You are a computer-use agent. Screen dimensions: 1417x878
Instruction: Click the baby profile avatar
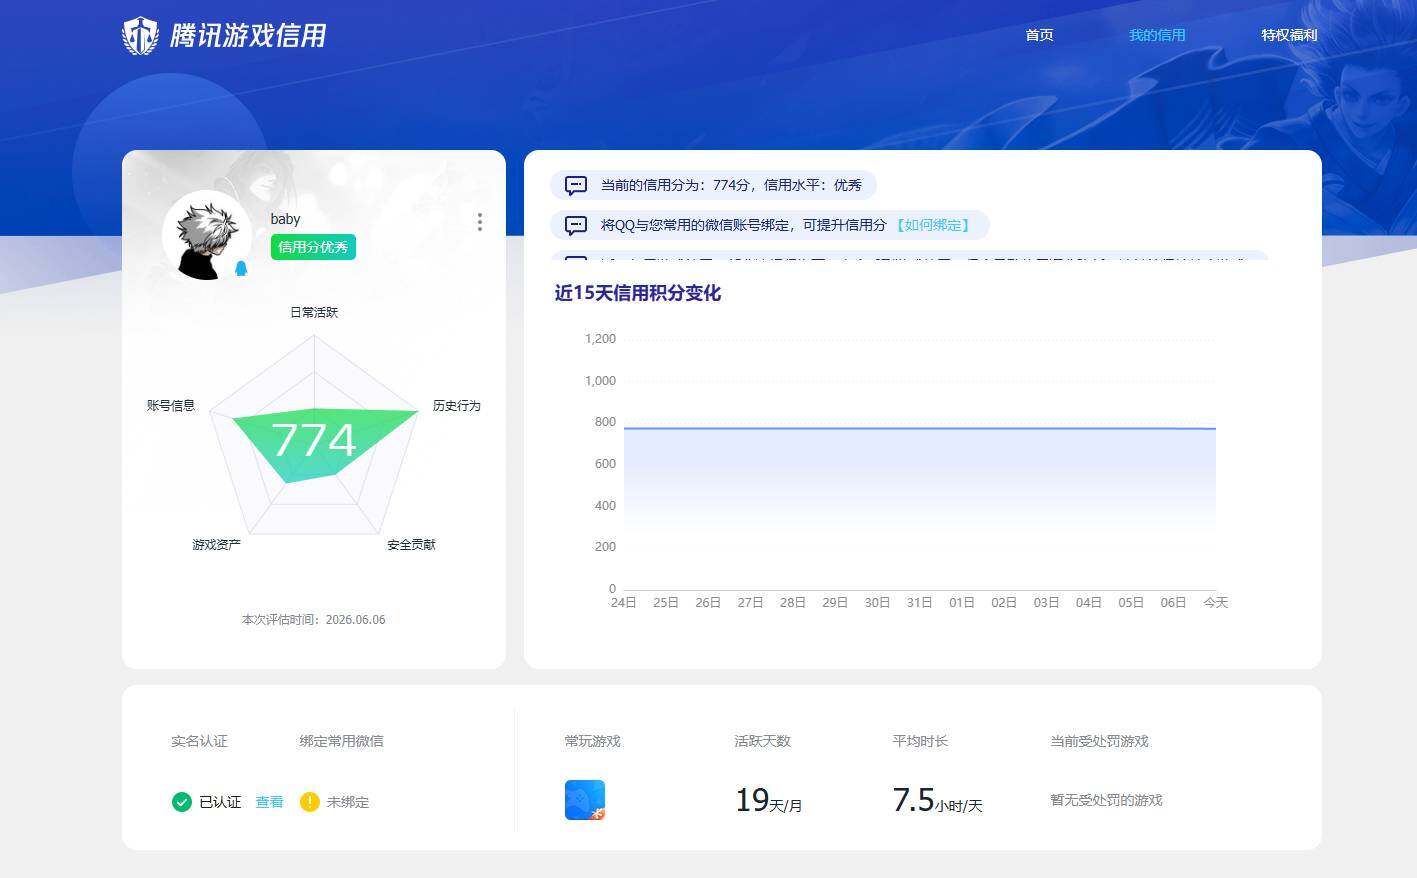(x=207, y=236)
